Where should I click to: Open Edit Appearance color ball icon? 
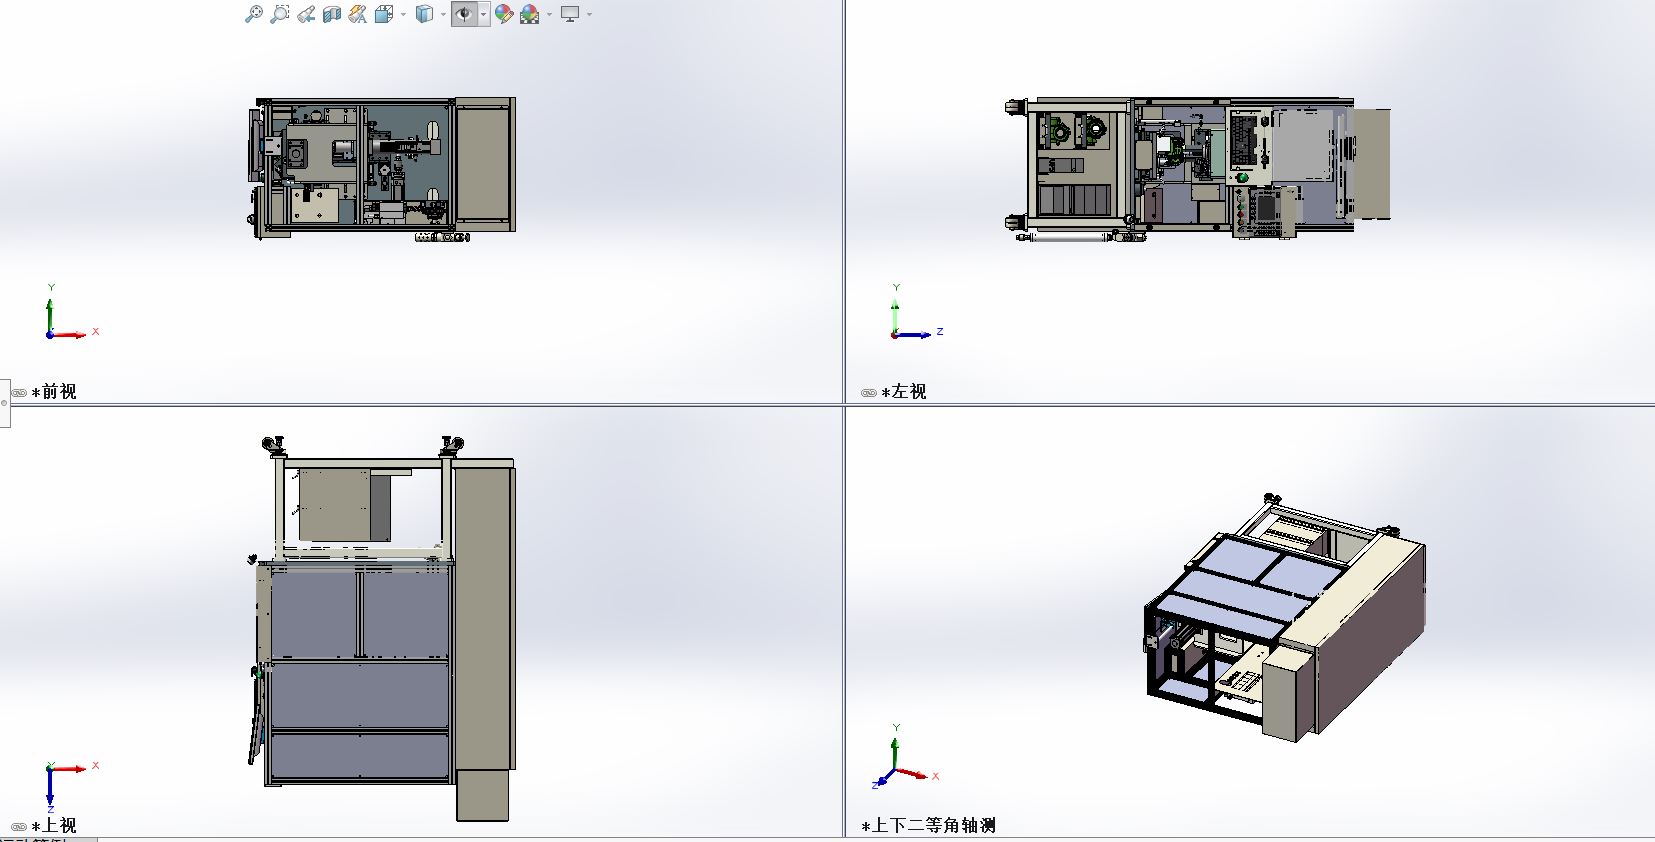504,14
